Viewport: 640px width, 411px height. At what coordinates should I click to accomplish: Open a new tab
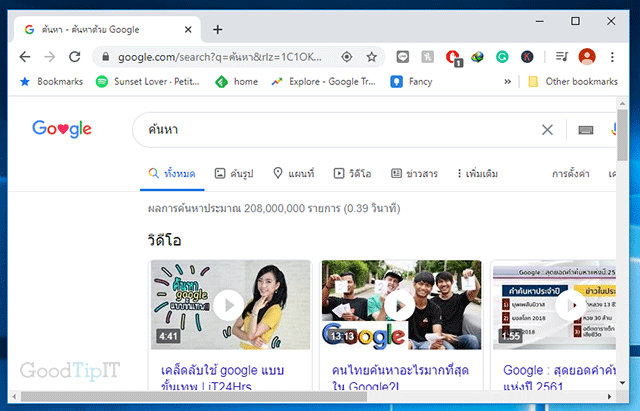click(x=218, y=29)
